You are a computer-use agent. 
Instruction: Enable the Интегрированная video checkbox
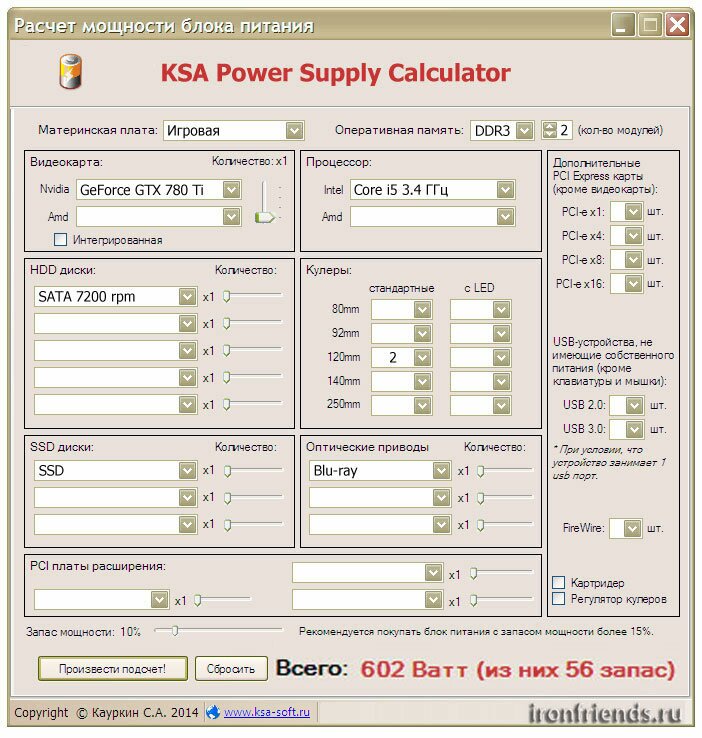60,240
